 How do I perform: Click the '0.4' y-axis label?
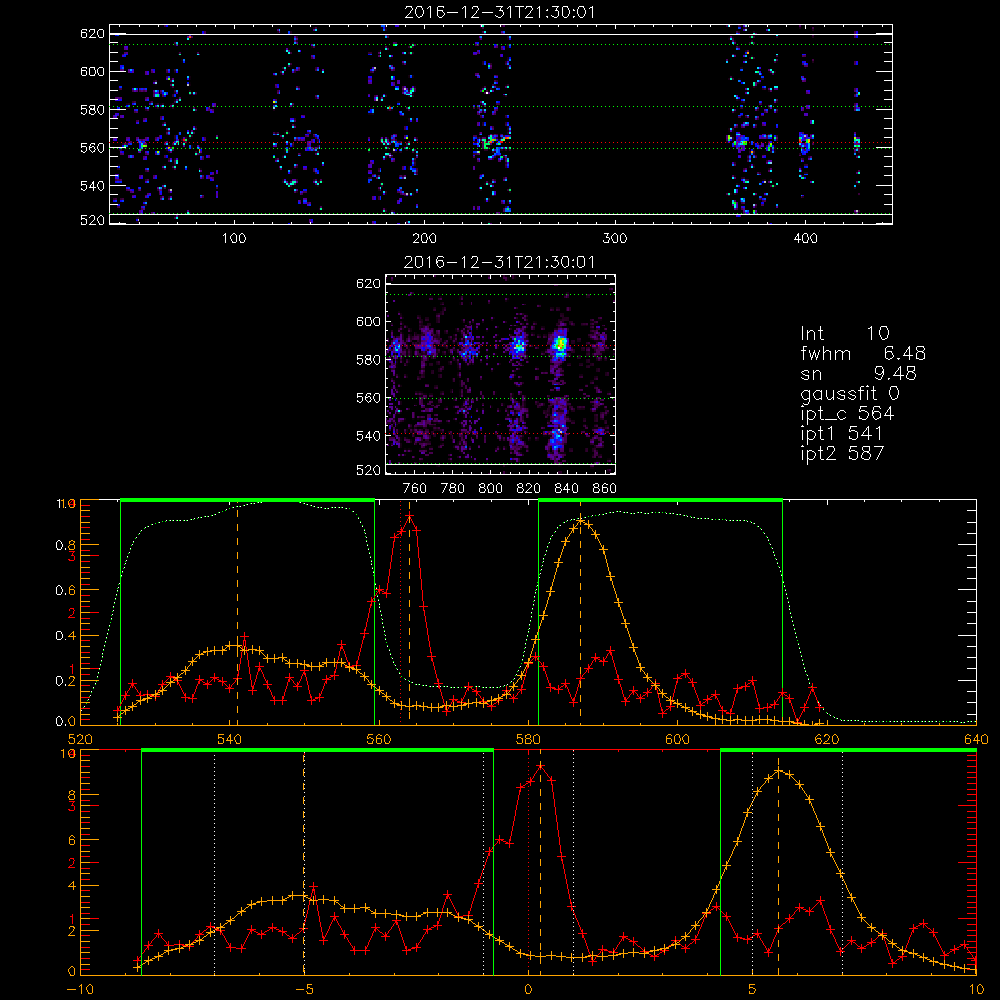65,636
